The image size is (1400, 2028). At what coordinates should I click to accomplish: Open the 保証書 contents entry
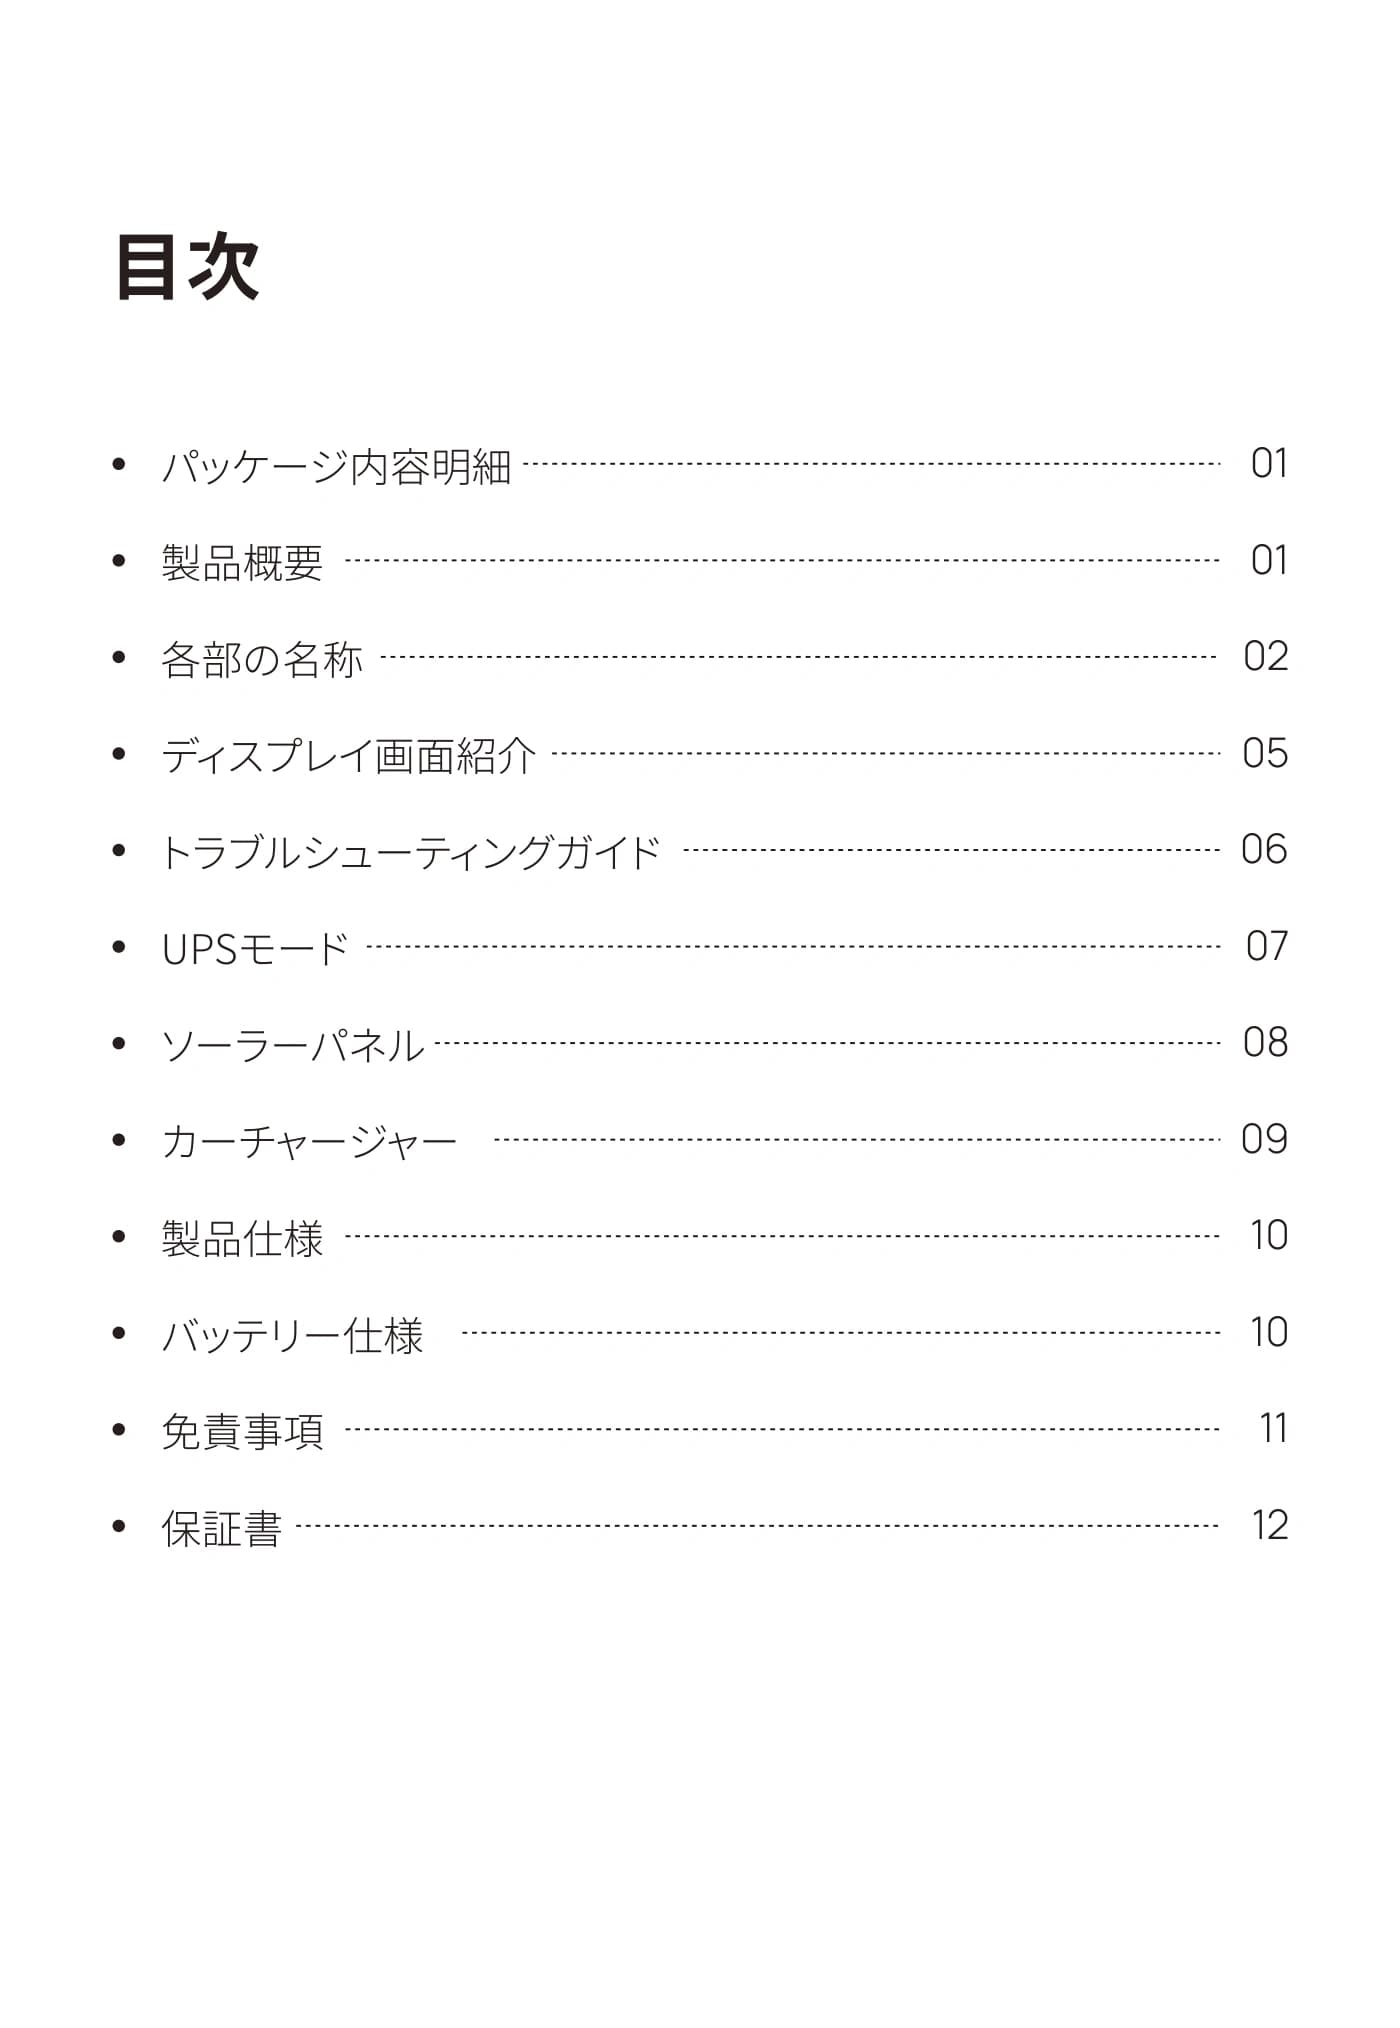[222, 1529]
